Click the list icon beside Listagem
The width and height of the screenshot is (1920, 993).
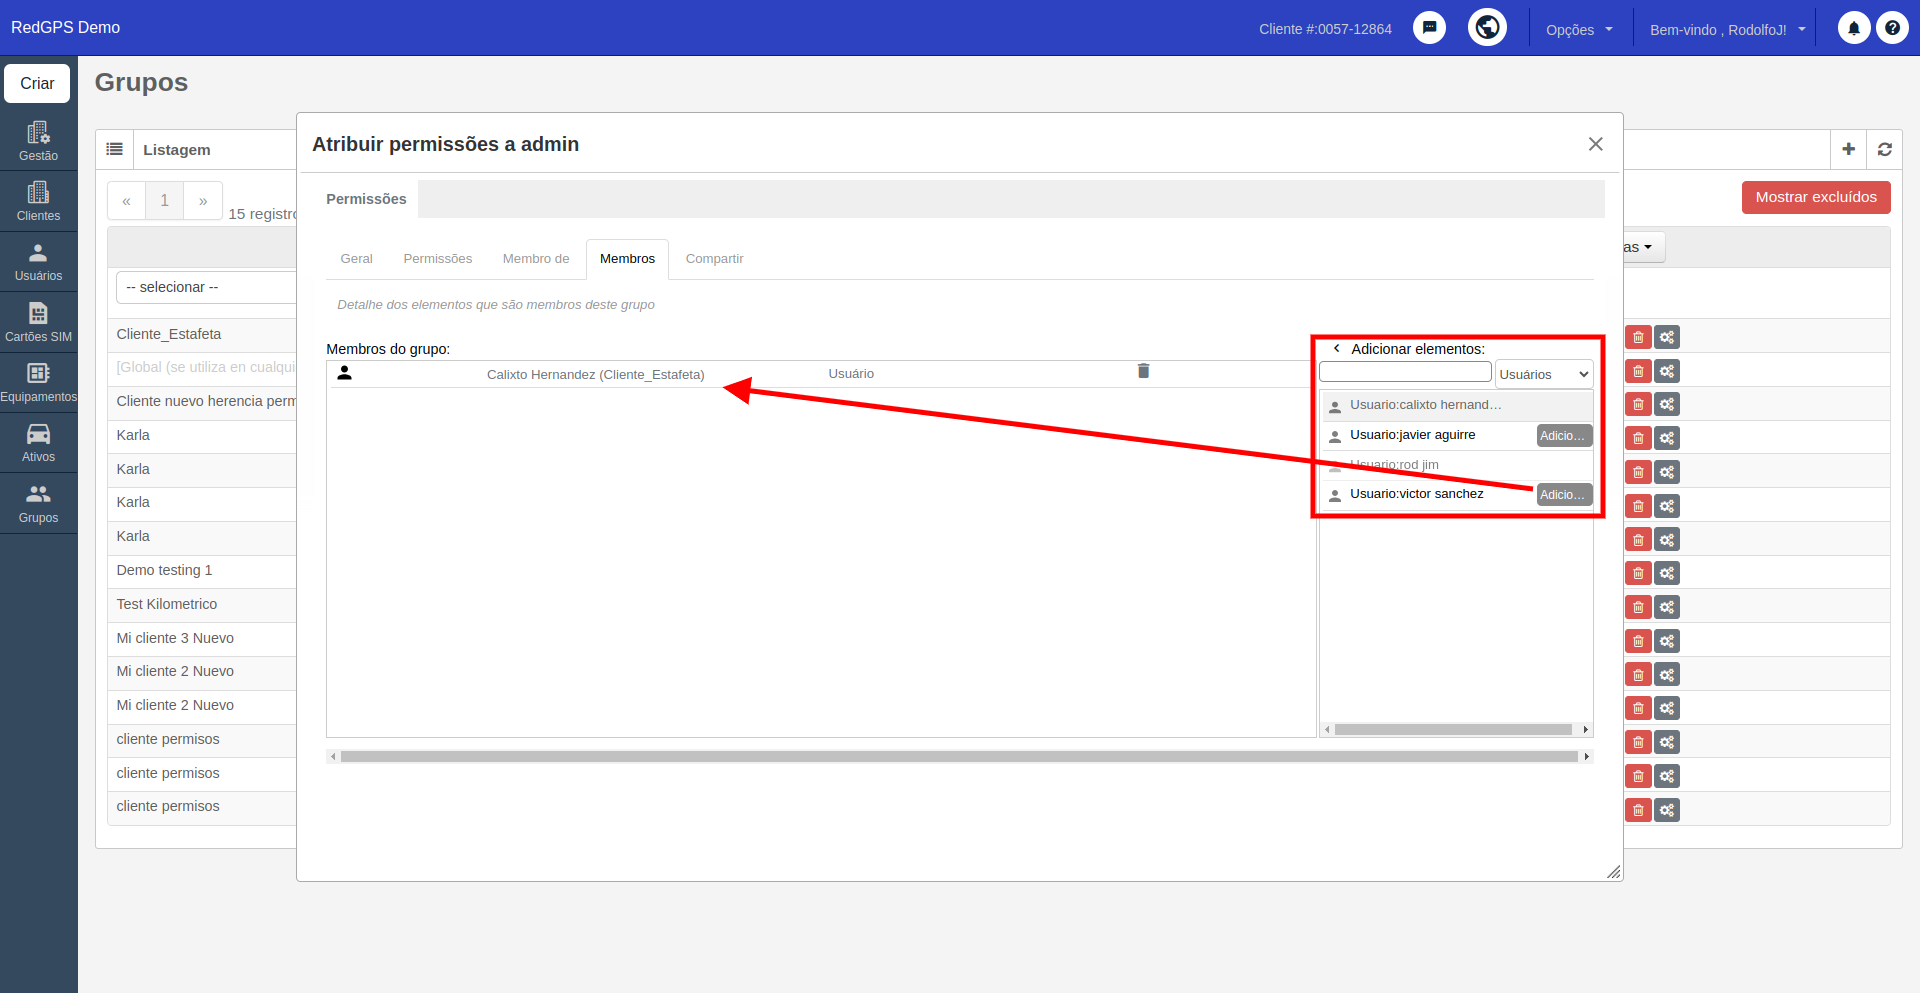pyautogui.click(x=115, y=149)
